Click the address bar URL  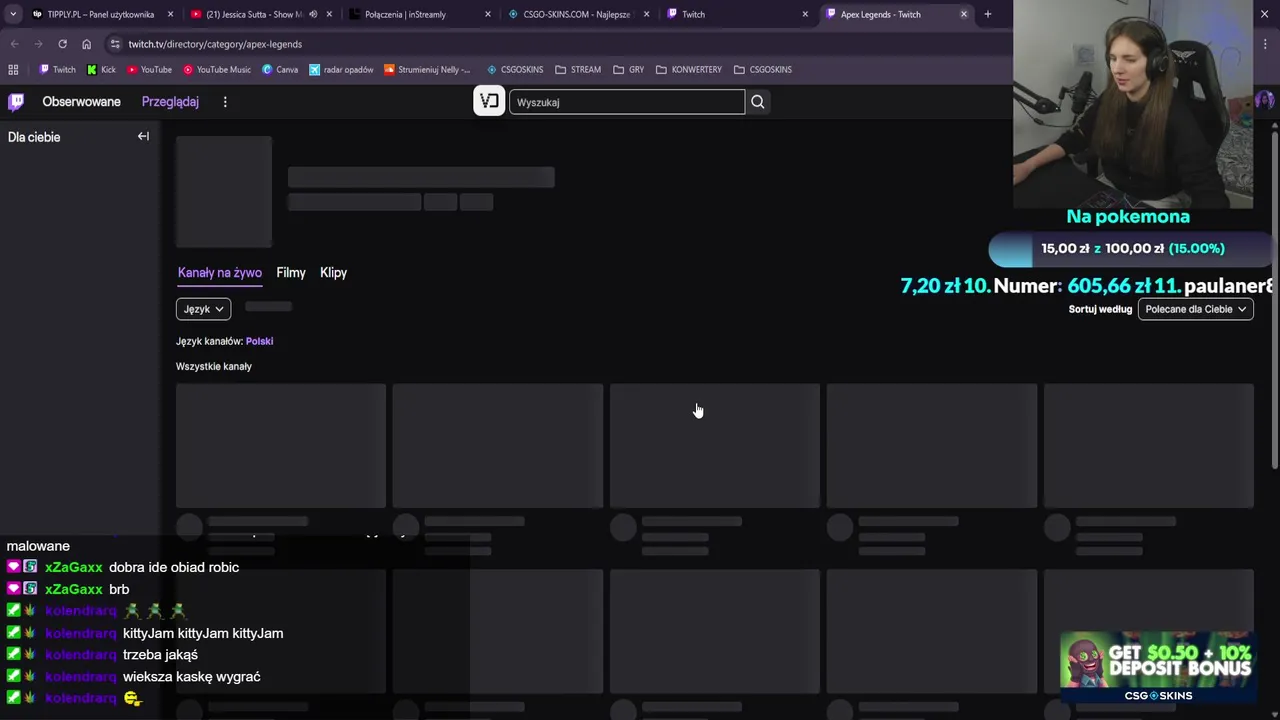click(215, 44)
